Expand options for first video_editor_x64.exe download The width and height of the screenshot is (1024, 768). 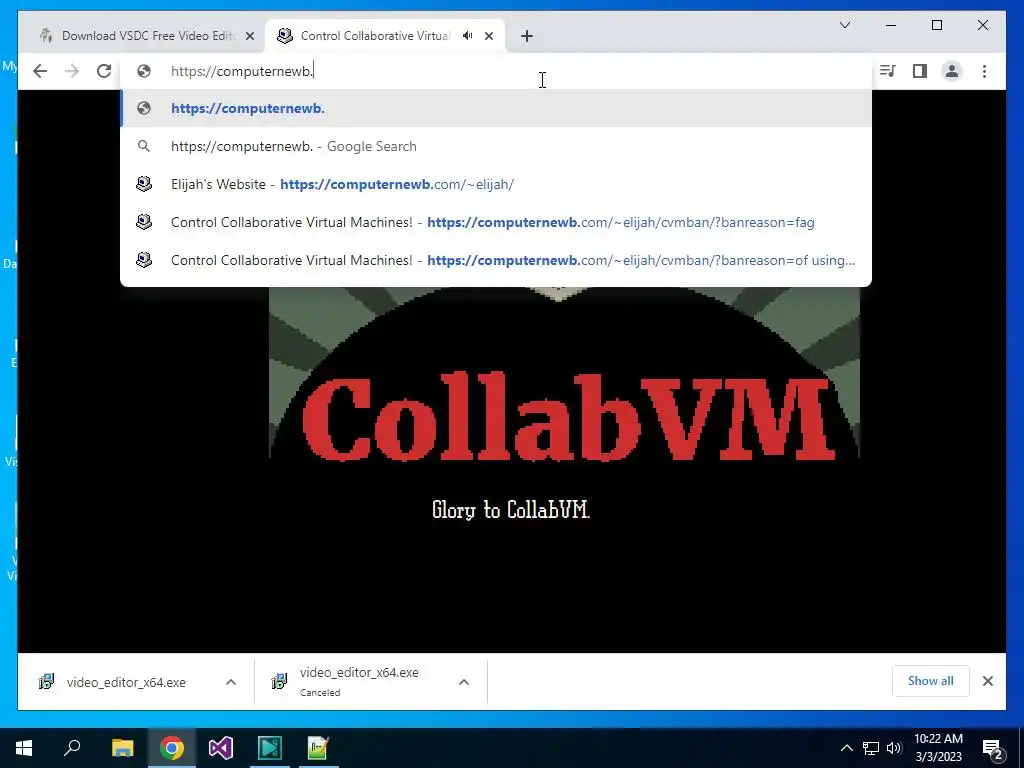[x=231, y=682]
